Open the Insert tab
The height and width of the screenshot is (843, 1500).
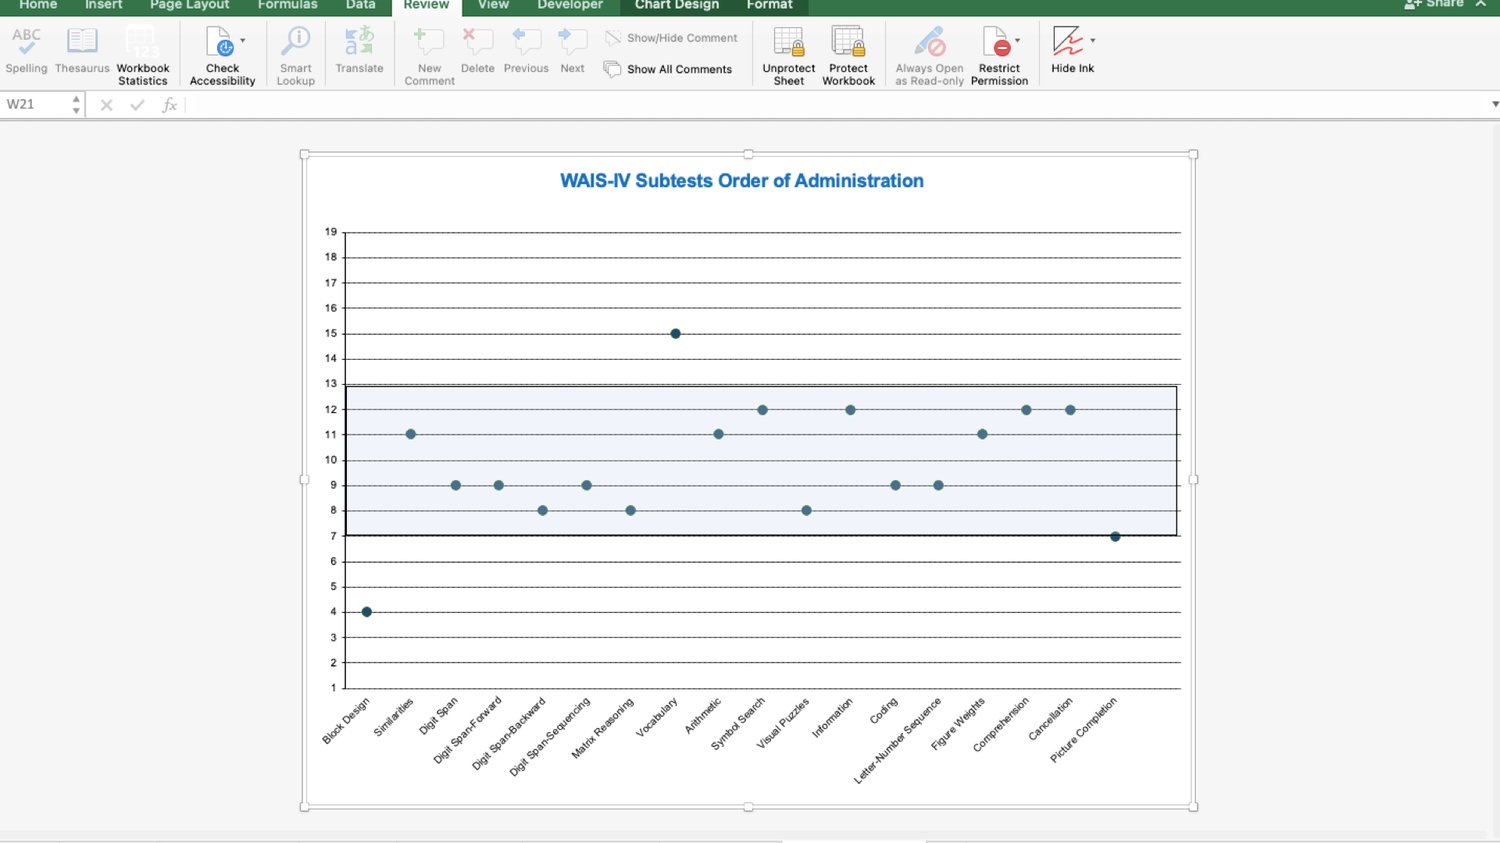click(x=104, y=5)
